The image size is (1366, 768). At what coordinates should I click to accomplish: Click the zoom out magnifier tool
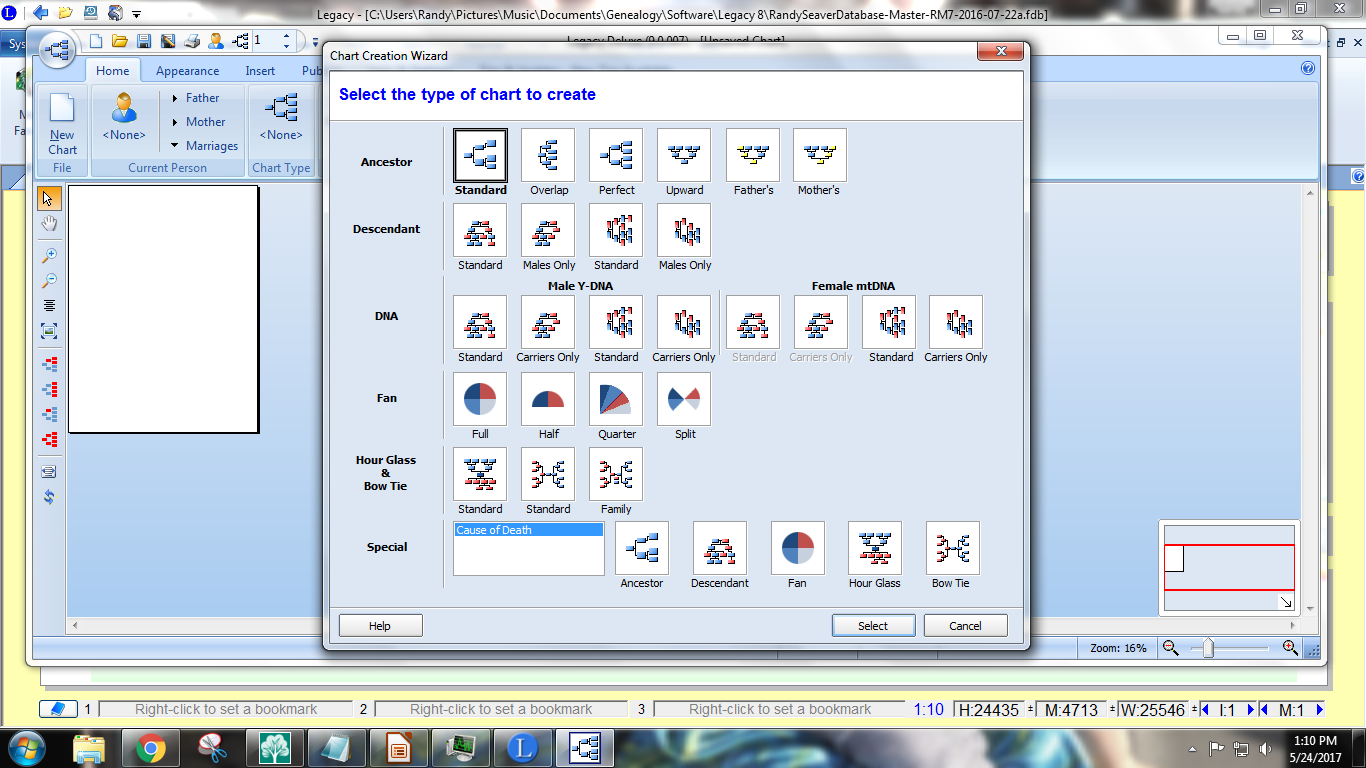point(49,280)
